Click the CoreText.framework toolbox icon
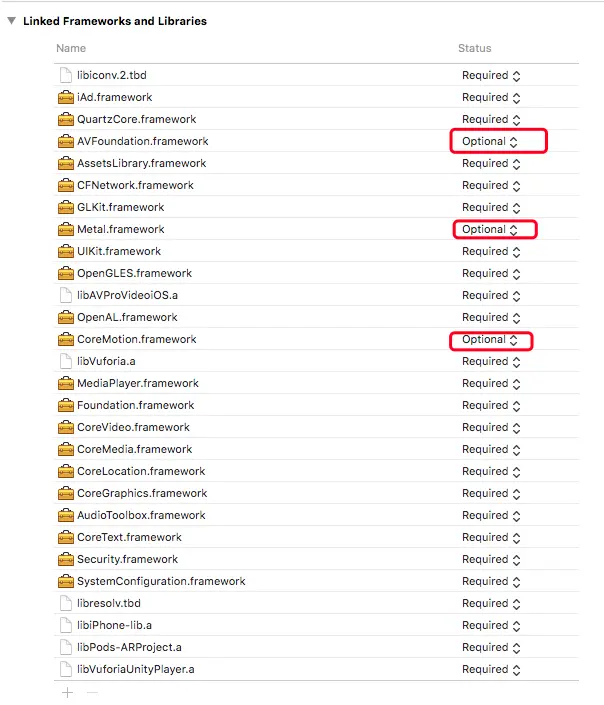This screenshot has width=604, height=705. (66, 538)
